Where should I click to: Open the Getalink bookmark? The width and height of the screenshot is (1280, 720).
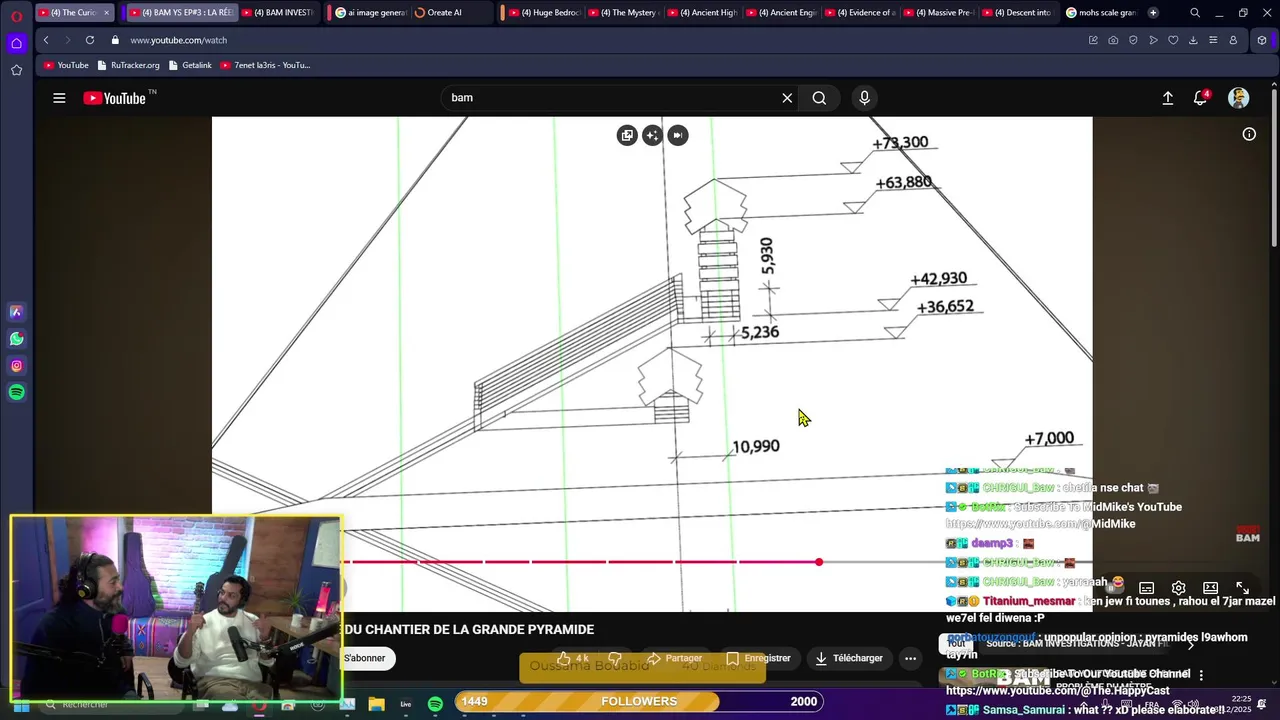(190, 65)
